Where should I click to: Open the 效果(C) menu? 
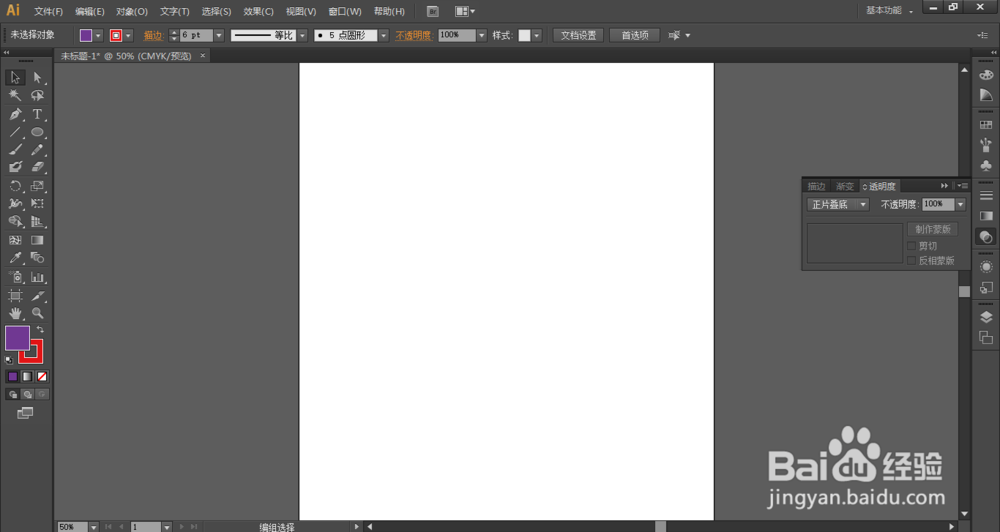[x=258, y=11]
